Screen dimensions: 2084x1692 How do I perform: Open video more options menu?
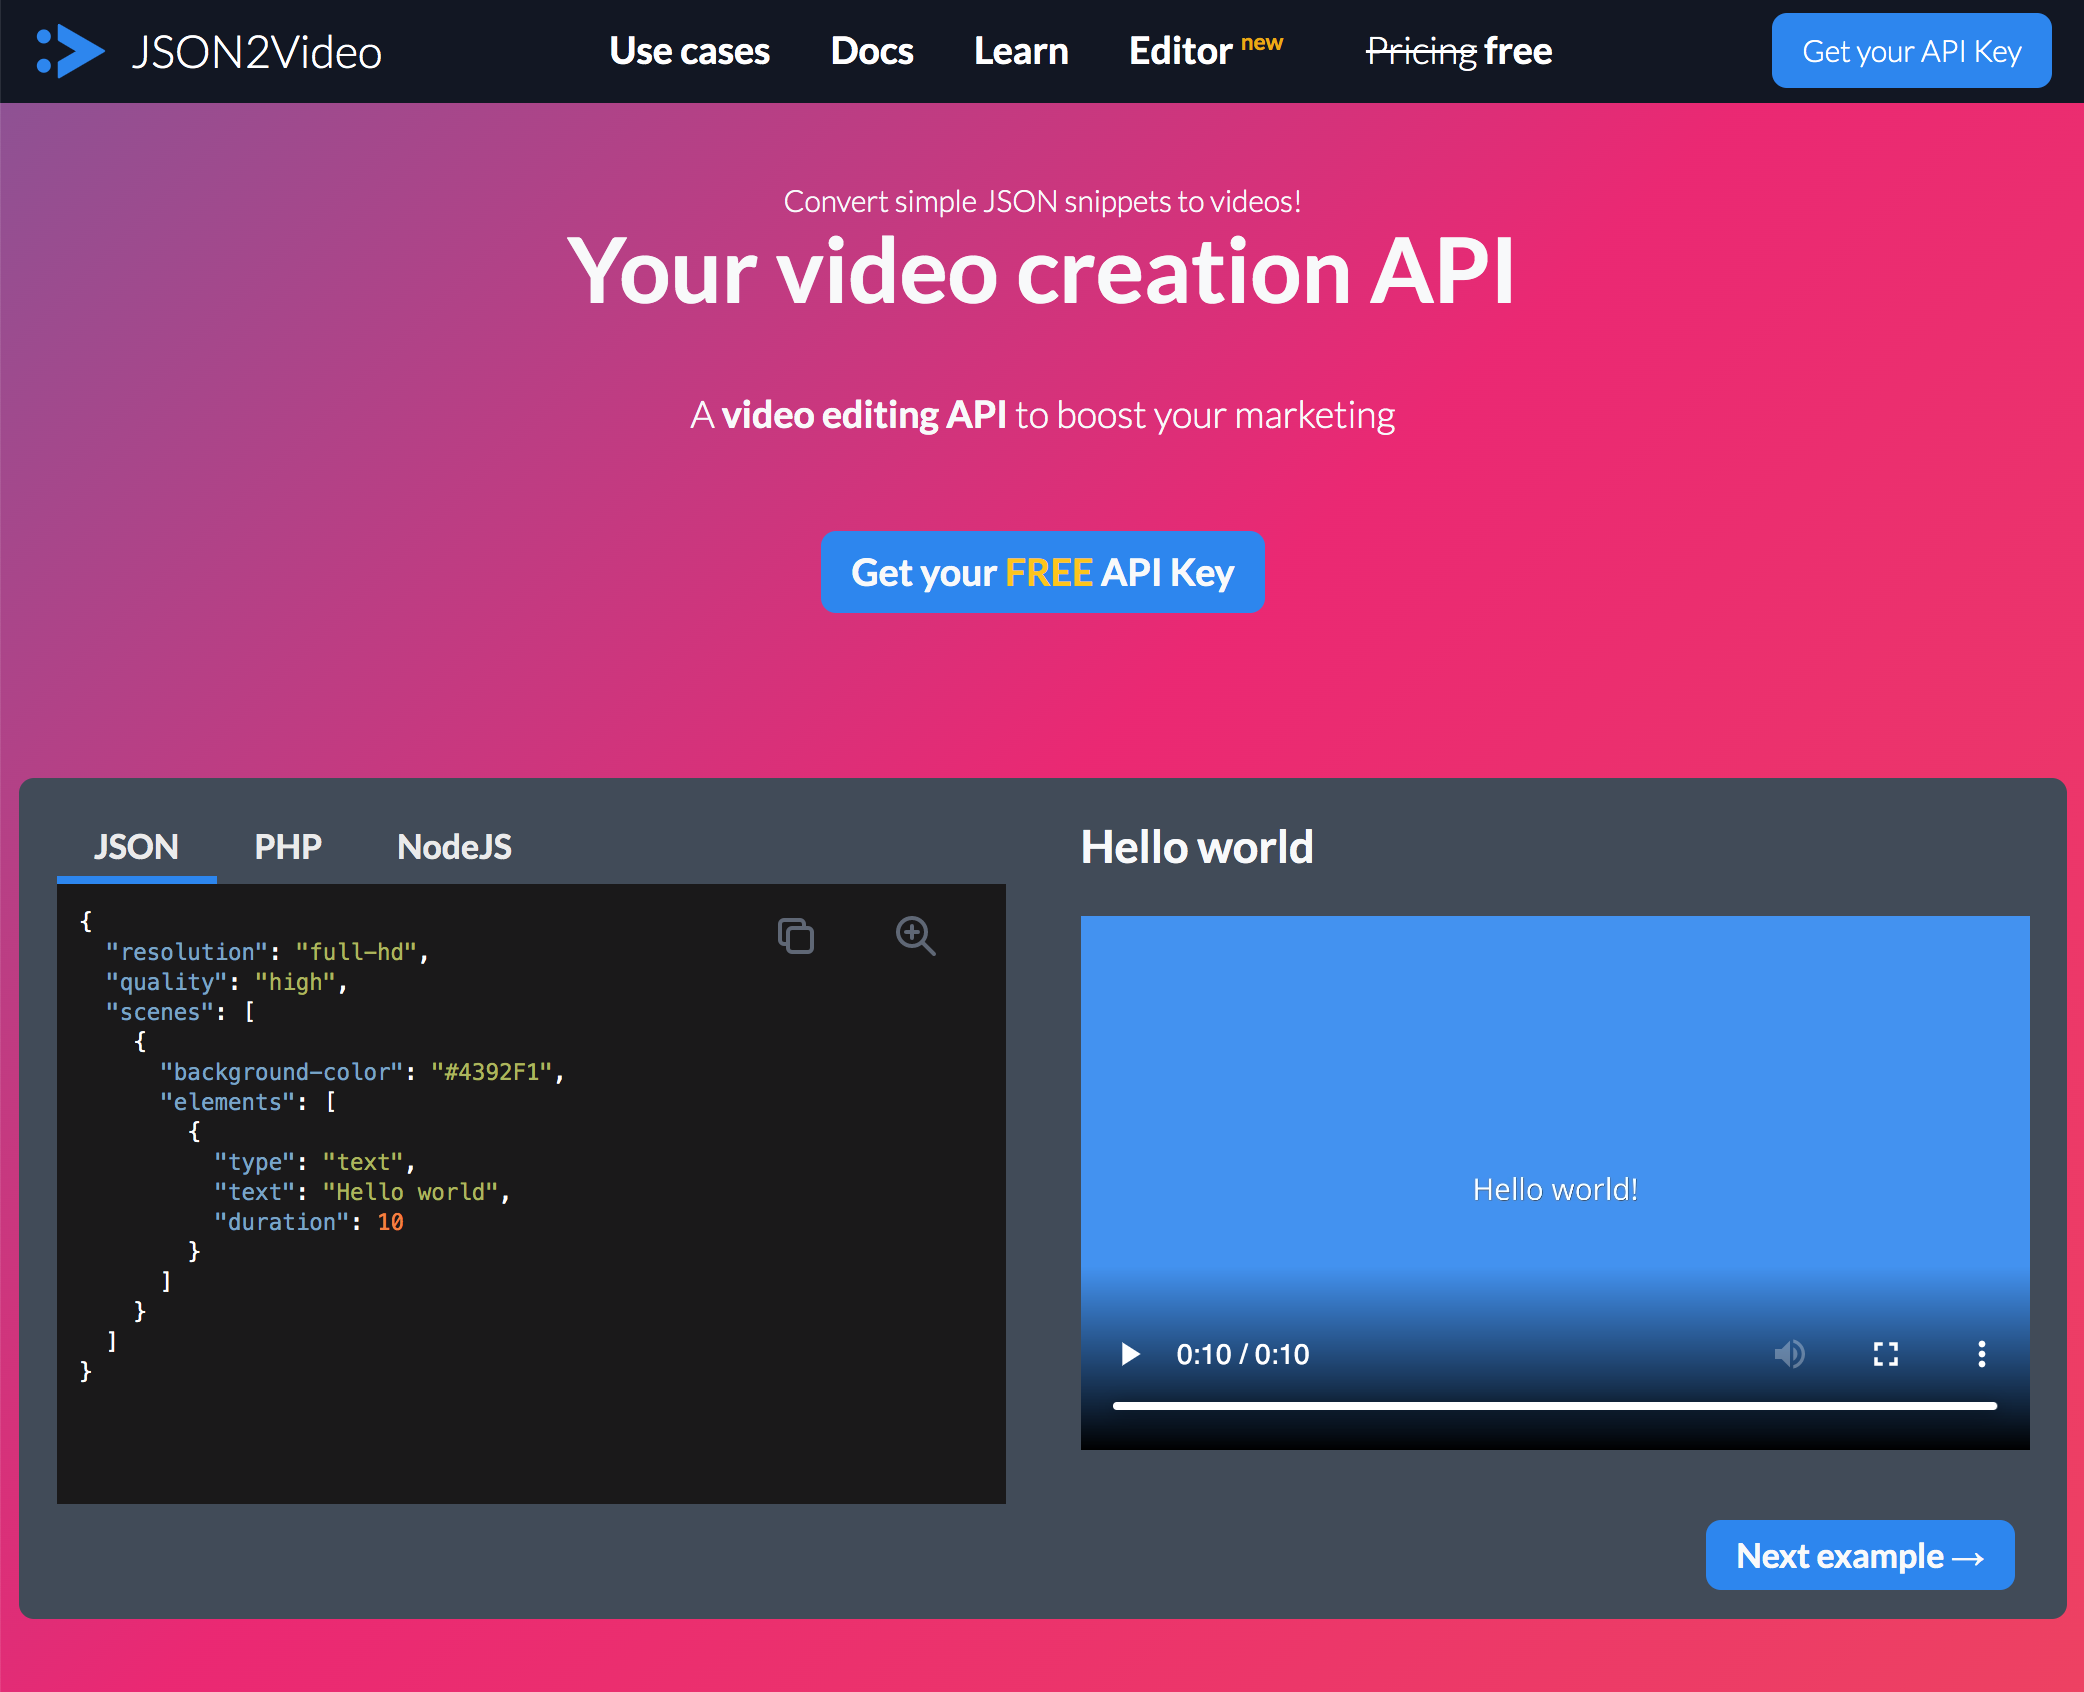click(1981, 1354)
